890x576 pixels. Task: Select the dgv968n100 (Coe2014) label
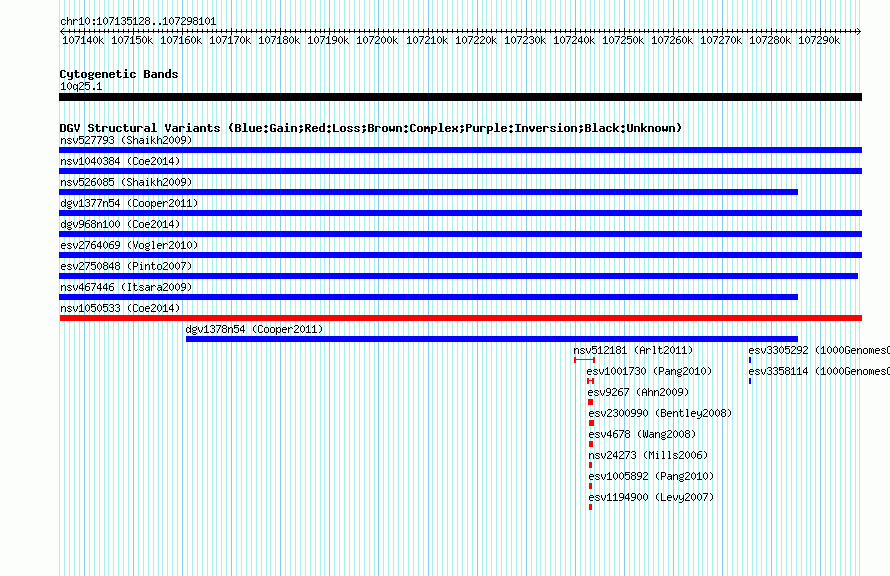[x=120, y=224]
